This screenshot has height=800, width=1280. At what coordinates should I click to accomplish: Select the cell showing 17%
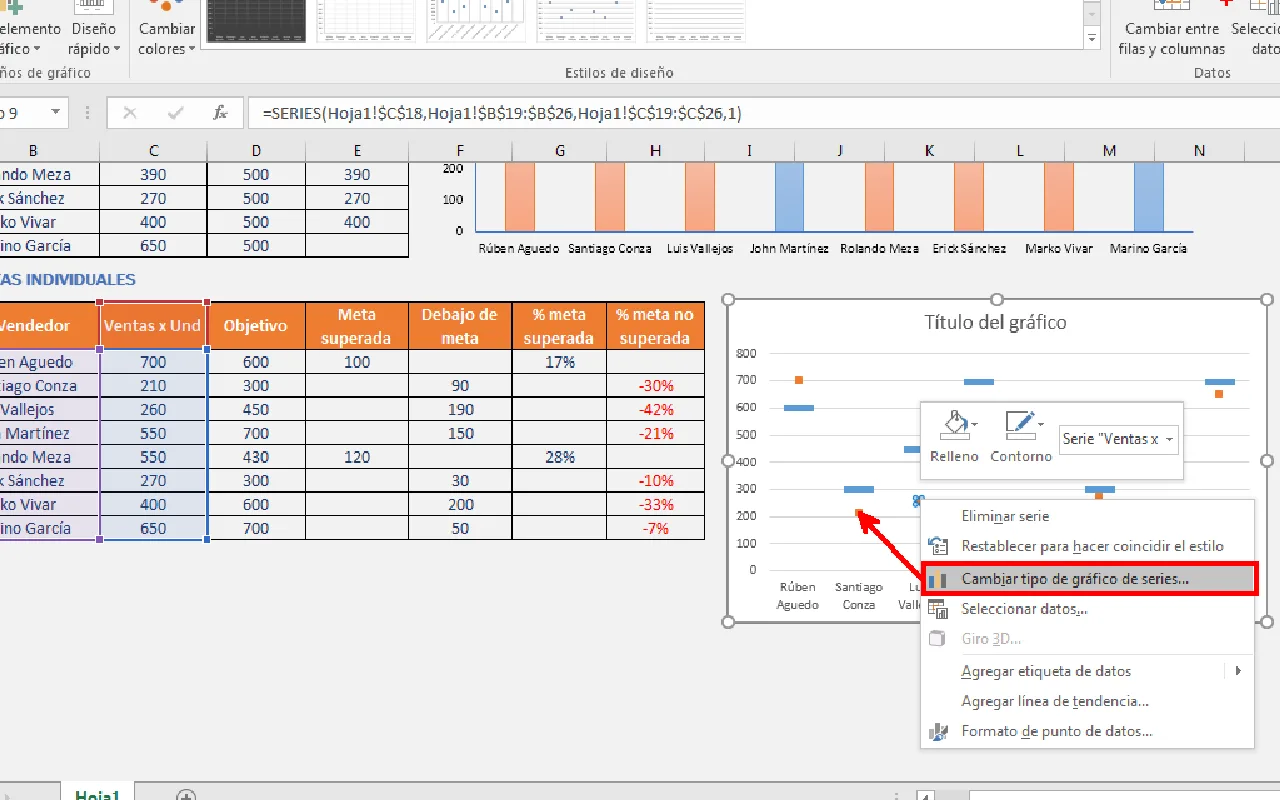[x=560, y=362]
